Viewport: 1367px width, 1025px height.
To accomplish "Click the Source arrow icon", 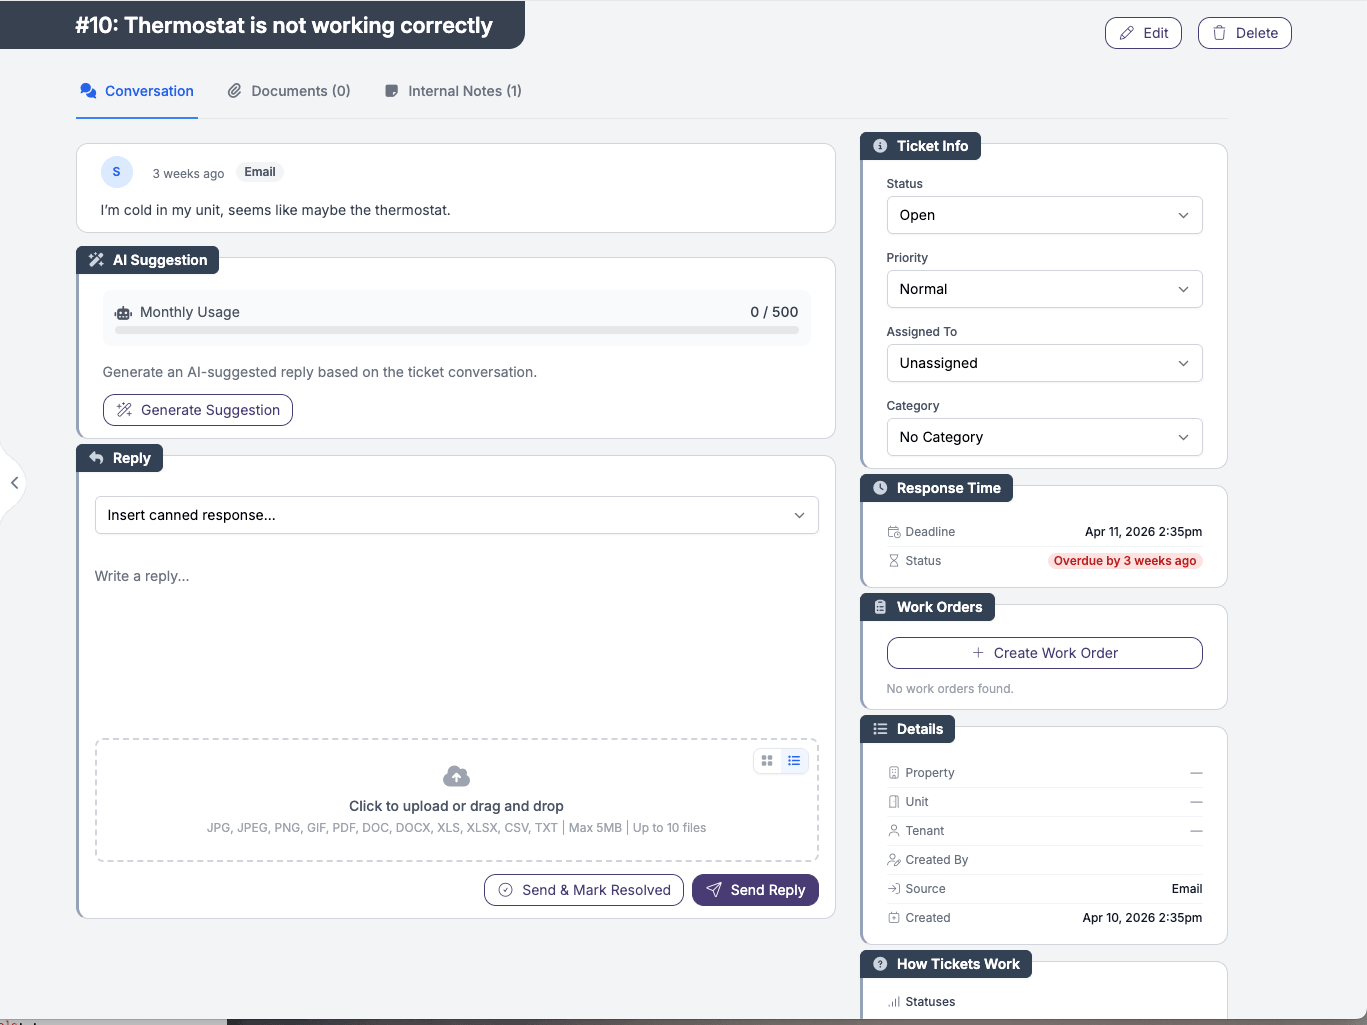I will 894,889.
